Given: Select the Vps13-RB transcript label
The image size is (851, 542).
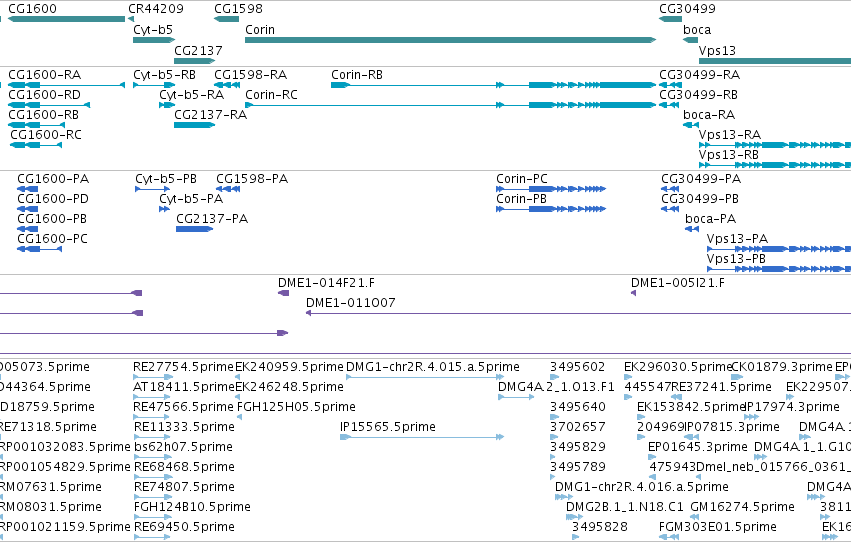Looking at the screenshot, I should [728, 155].
